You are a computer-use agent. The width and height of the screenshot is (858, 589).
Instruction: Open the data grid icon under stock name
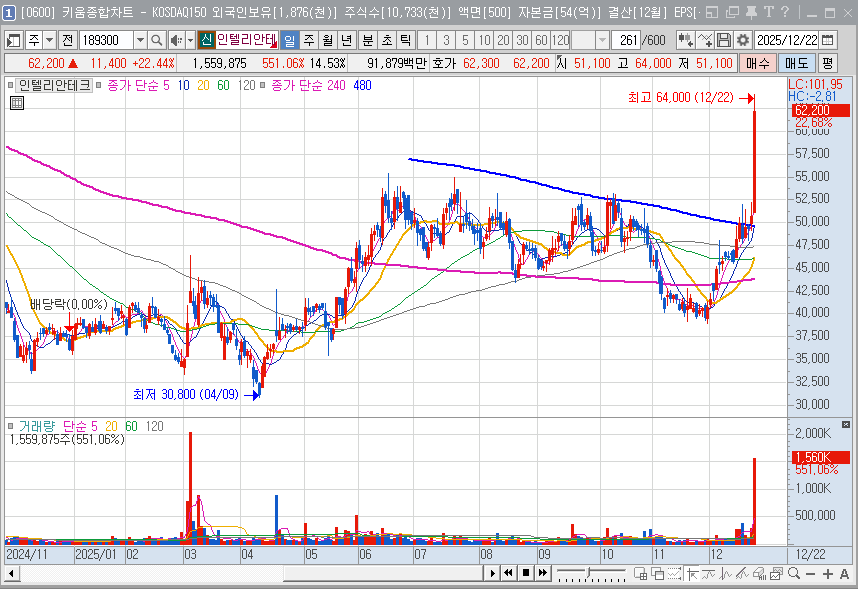pos(17,103)
